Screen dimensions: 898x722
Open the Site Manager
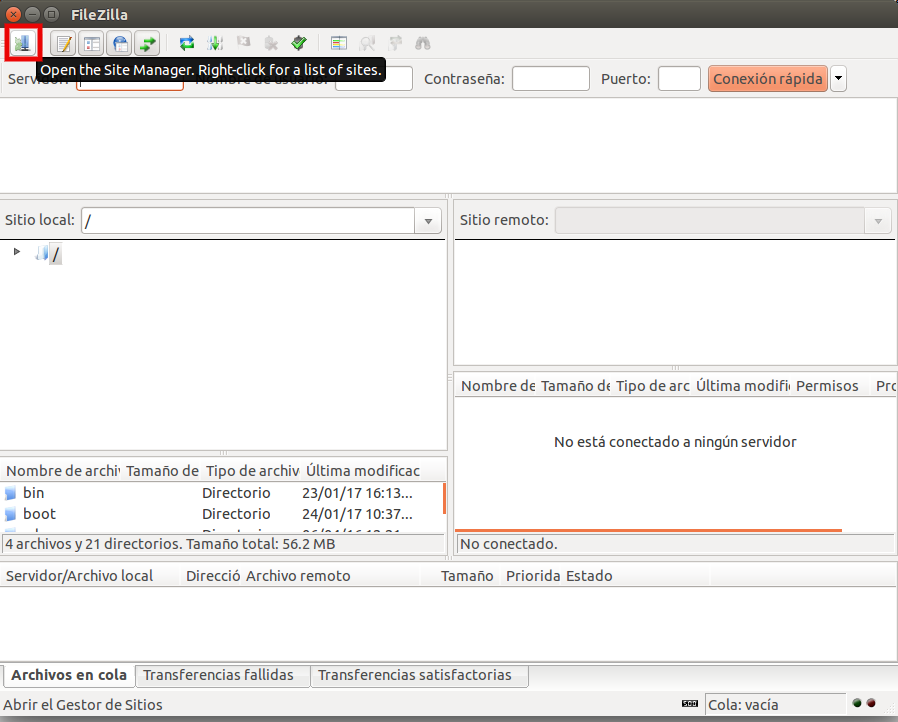point(23,43)
